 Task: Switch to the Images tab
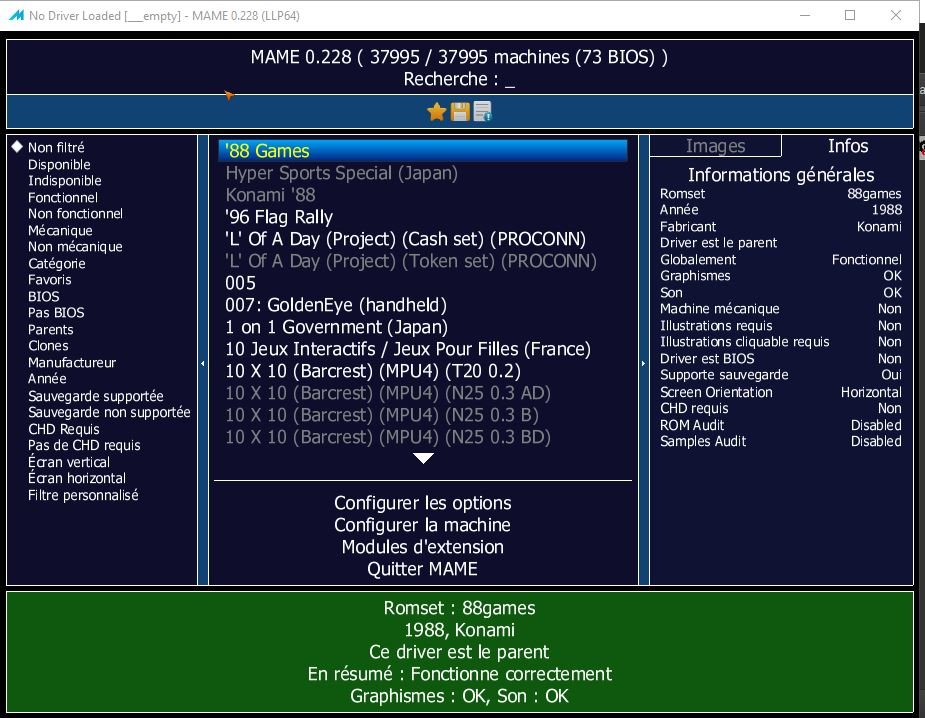pyautogui.click(x=715, y=146)
